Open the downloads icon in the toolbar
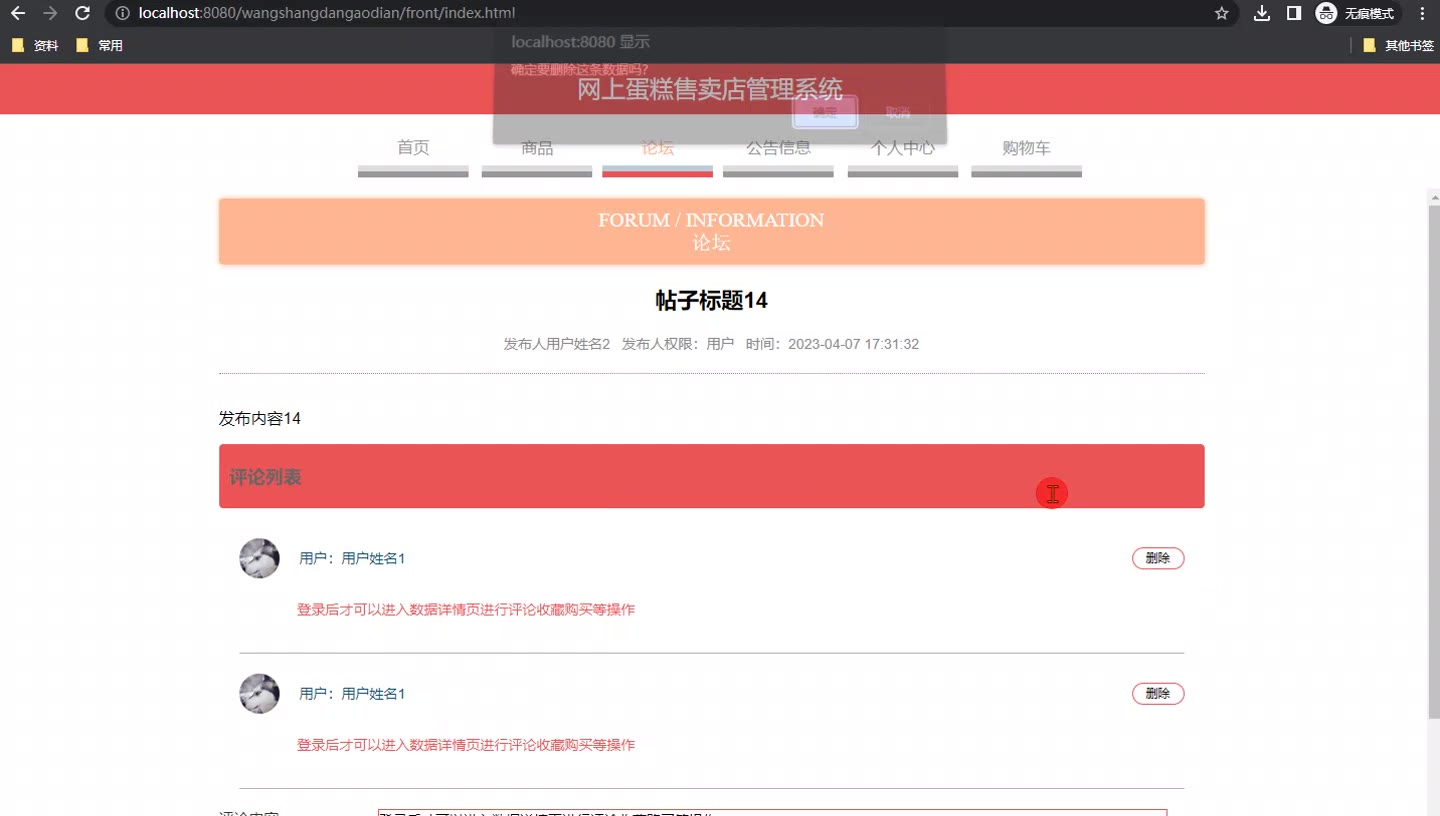Viewport: 1440px width, 816px height. (1262, 14)
